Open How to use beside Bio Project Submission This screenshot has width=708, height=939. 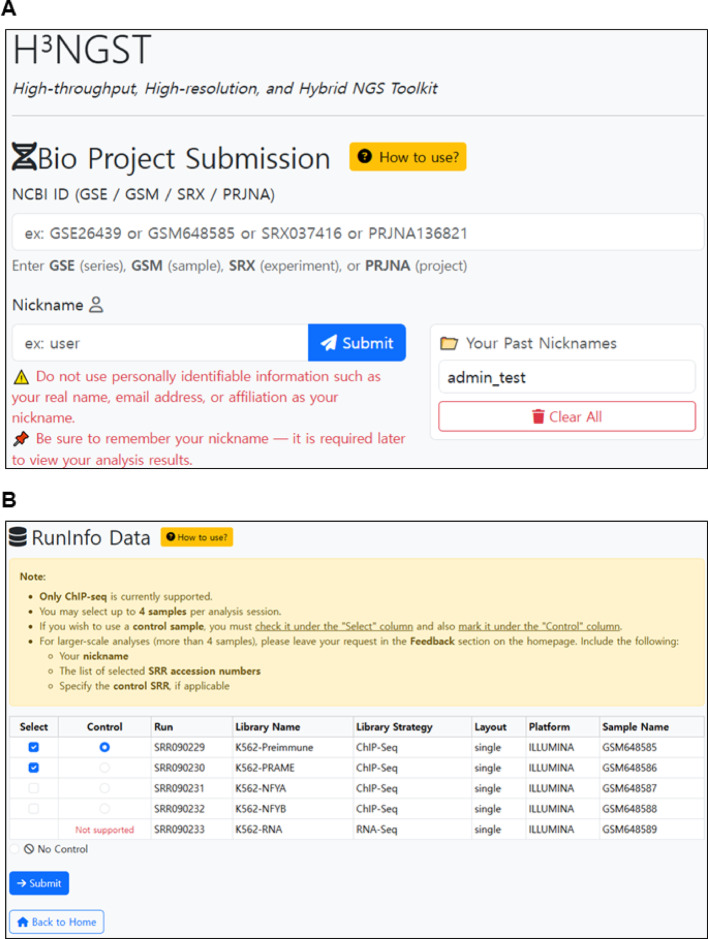click(407, 157)
